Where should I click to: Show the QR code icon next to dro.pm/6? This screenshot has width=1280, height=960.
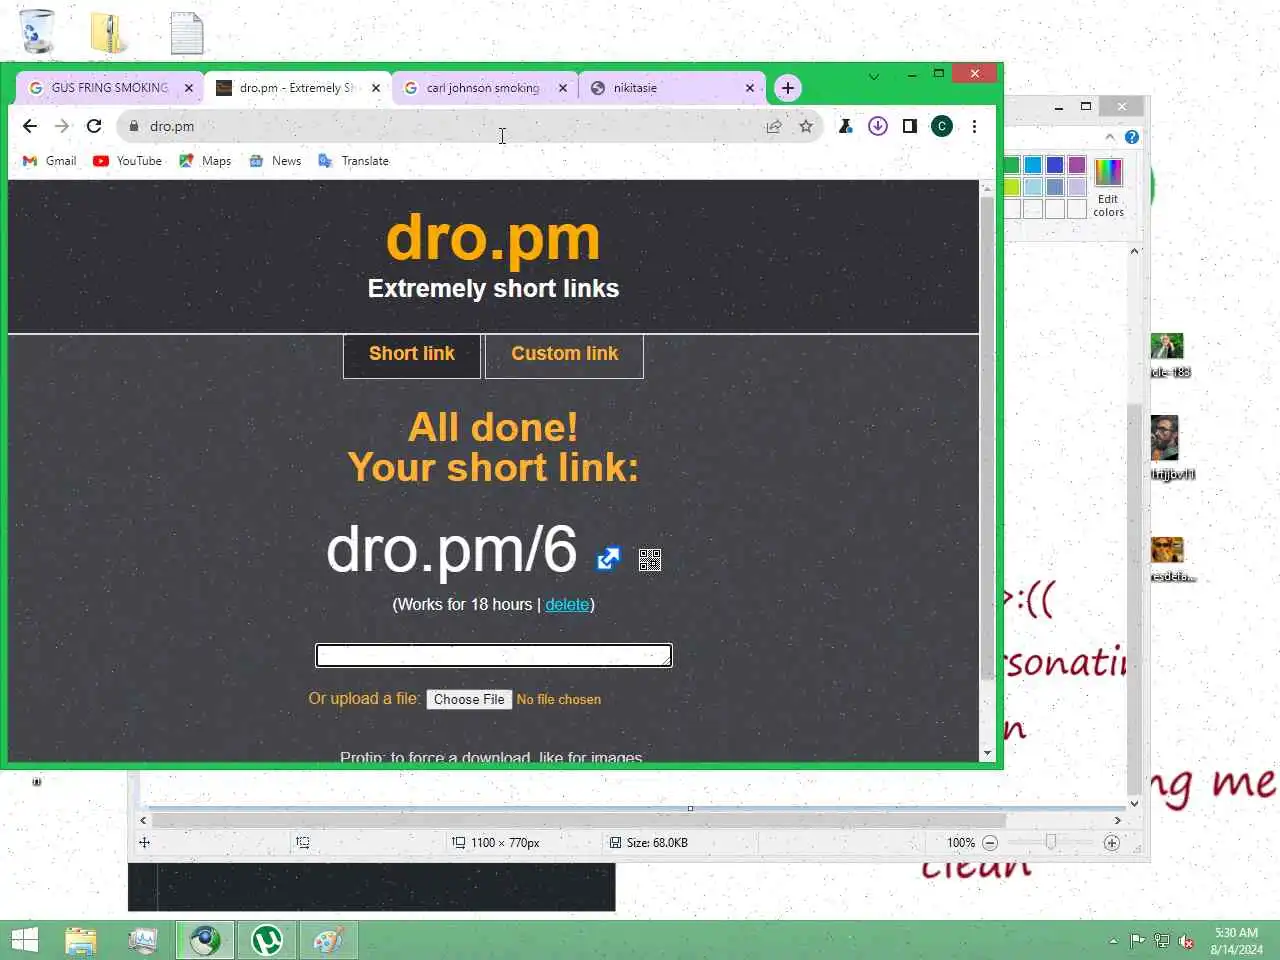point(650,560)
